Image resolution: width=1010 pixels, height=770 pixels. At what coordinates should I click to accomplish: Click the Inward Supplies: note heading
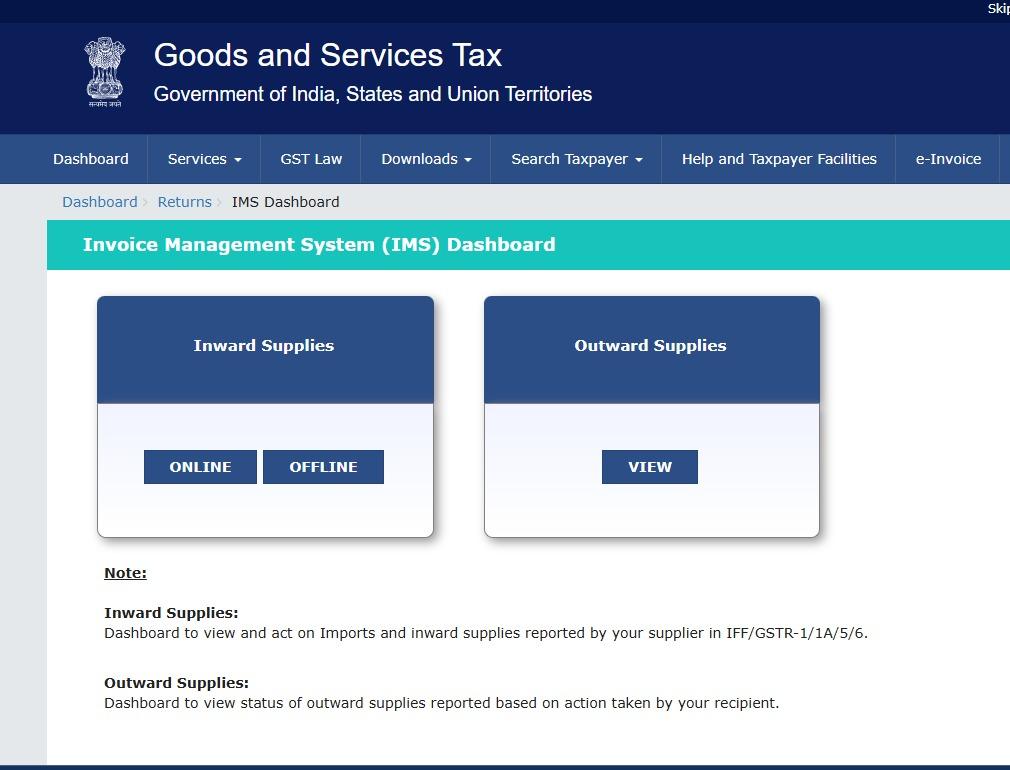[x=171, y=613]
